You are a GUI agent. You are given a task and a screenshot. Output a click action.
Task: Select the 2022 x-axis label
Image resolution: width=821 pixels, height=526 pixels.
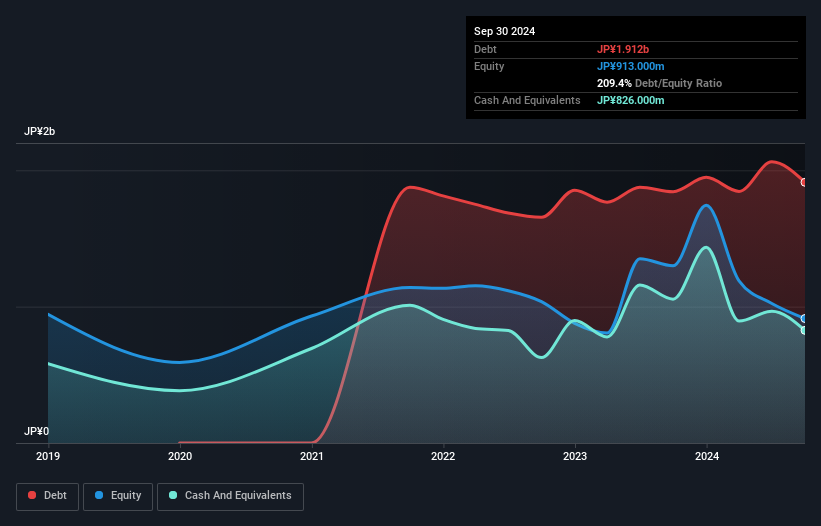pyautogui.click(x=443, y=456)
